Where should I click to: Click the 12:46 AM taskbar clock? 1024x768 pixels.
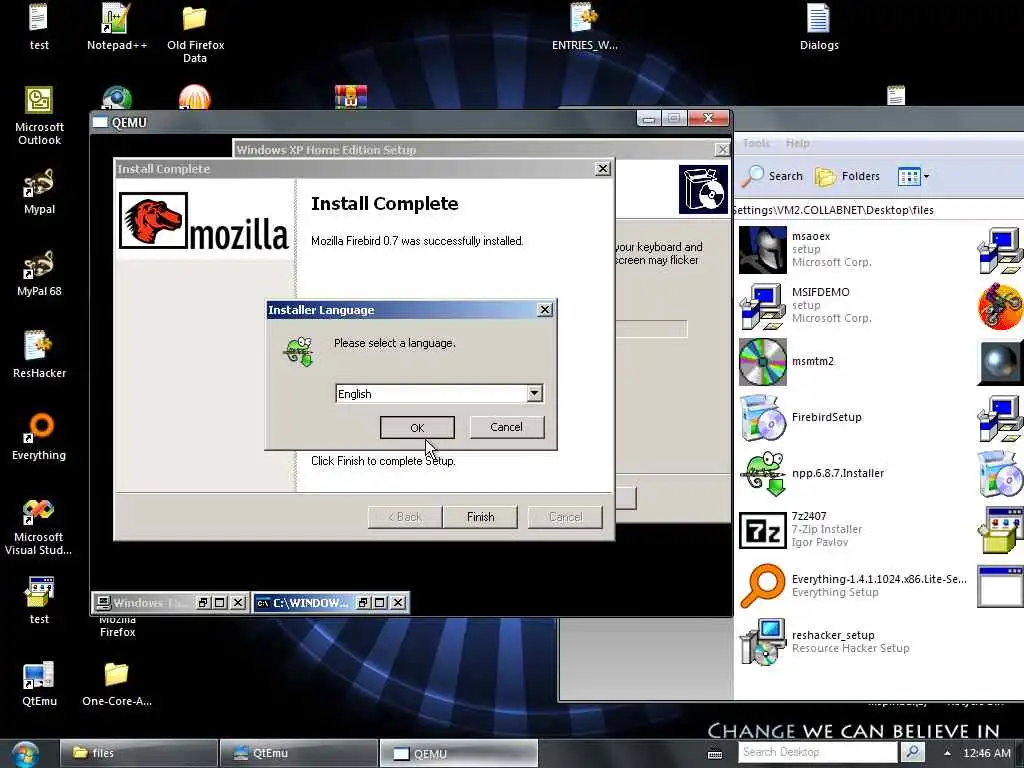(986, 753)
